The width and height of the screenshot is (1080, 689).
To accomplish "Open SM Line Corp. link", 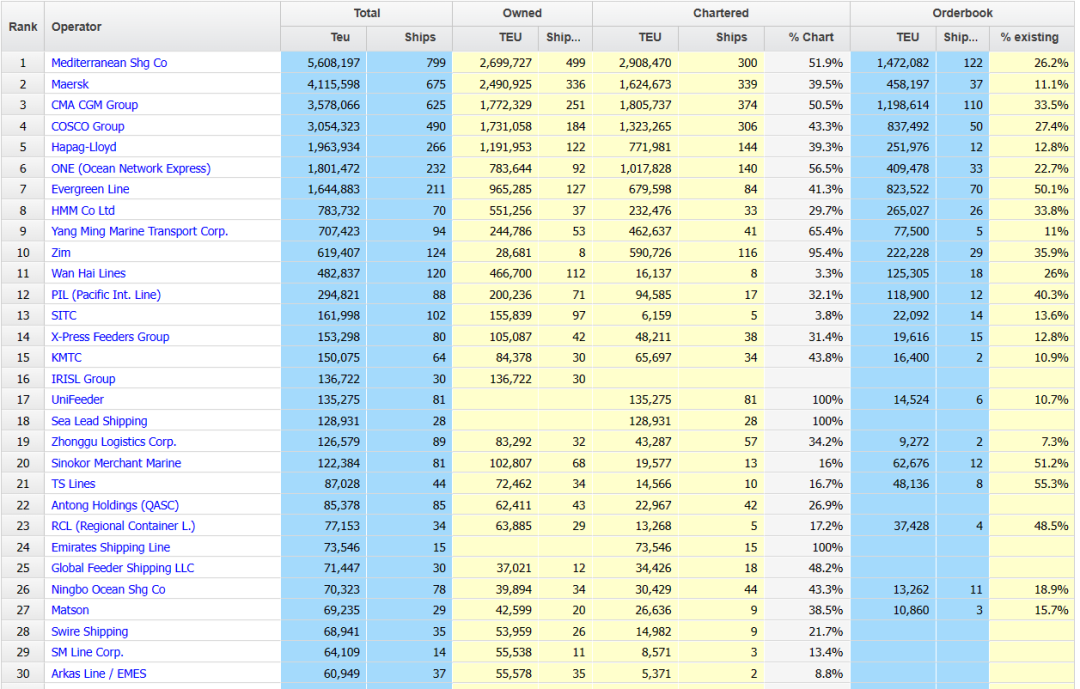I will [87, 651].
